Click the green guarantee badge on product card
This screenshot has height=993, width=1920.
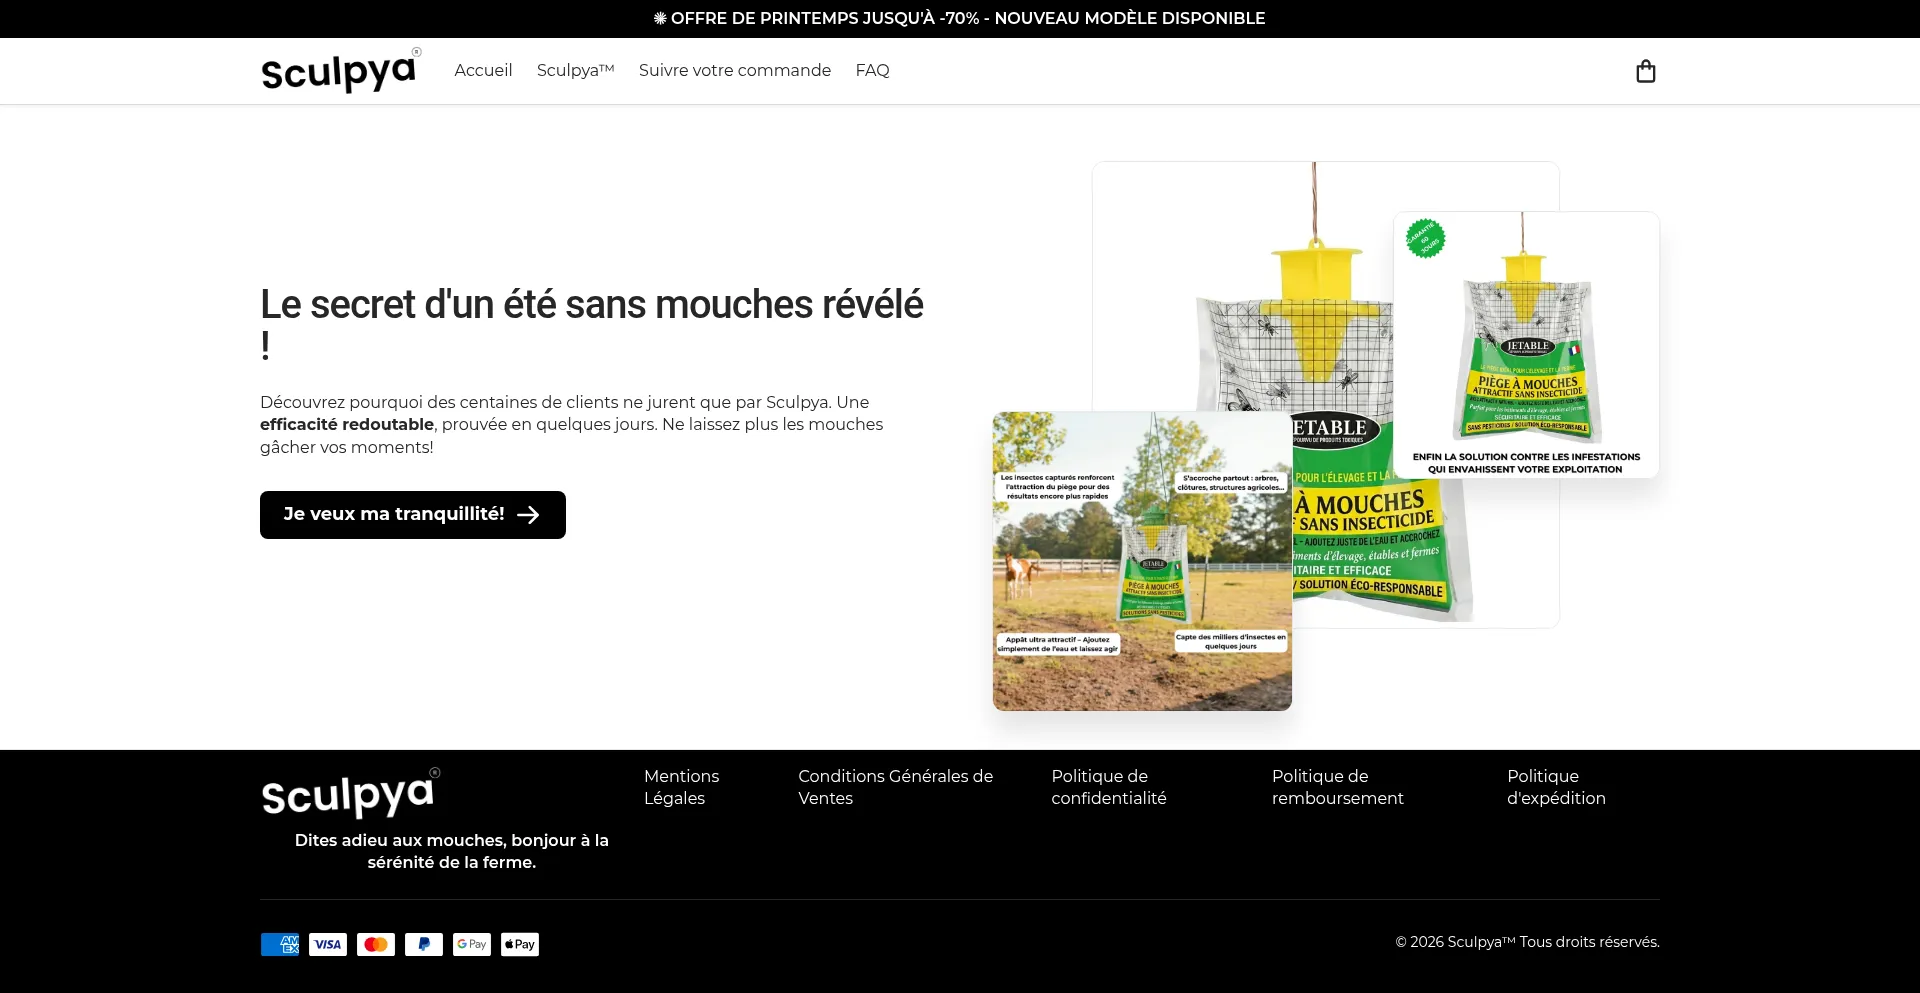[1425, 239]
